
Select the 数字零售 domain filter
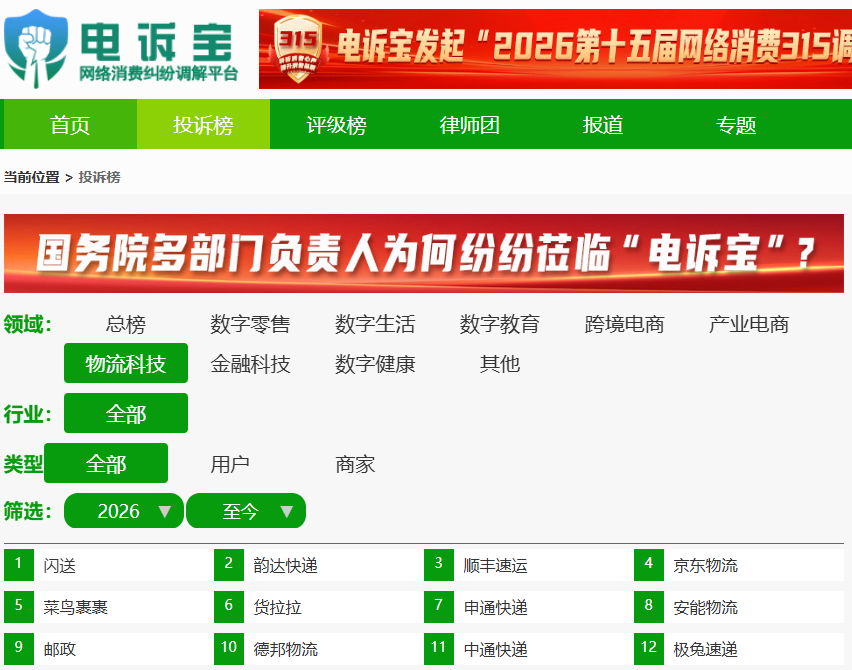click(x=250, y=324)
